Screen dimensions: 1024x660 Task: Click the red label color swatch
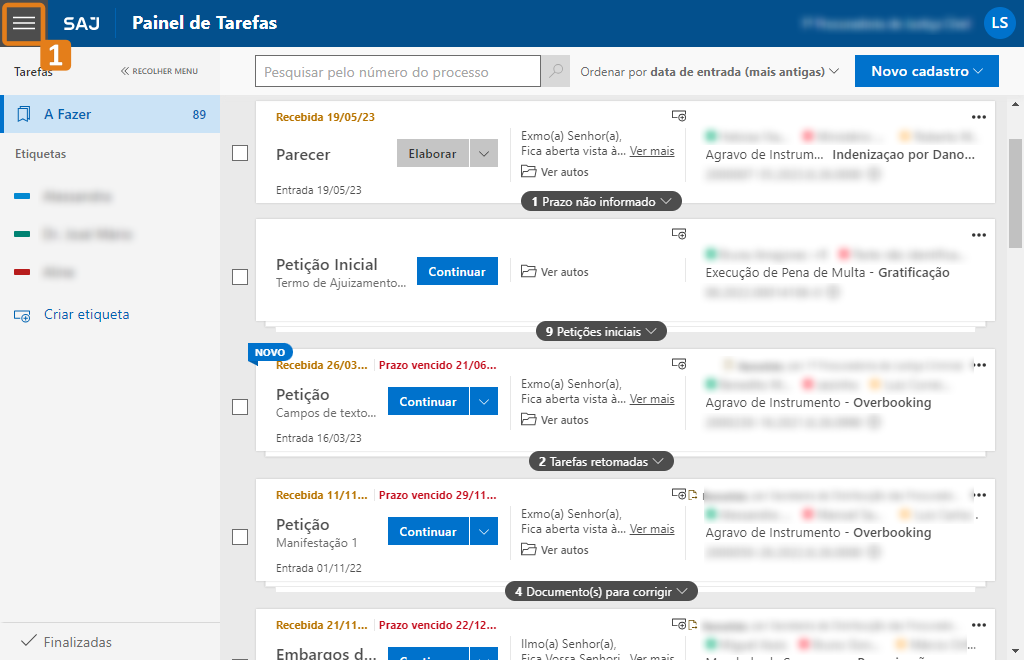point(22,272)
